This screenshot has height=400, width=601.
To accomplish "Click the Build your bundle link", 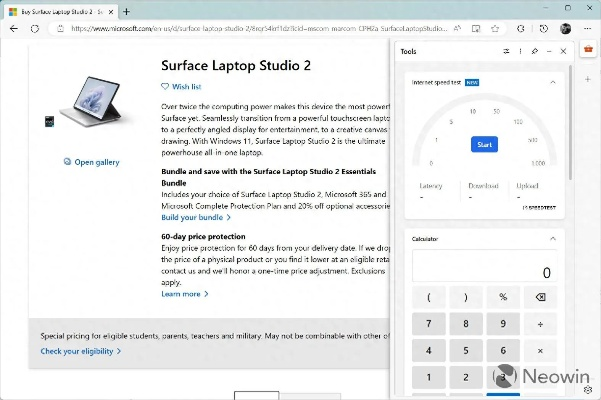I will click(x=195, y=217).
